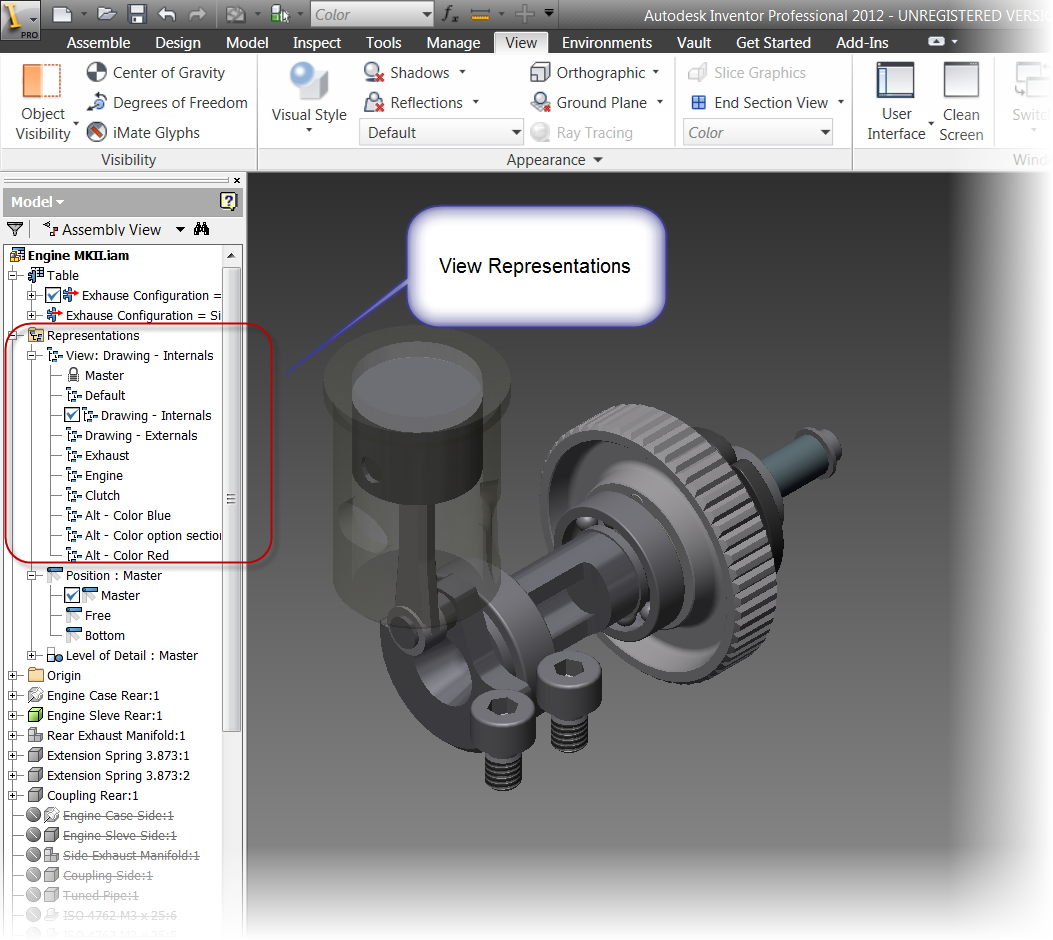
Task: Select the Master view representation with lock
Action: (x=104, y=375)
